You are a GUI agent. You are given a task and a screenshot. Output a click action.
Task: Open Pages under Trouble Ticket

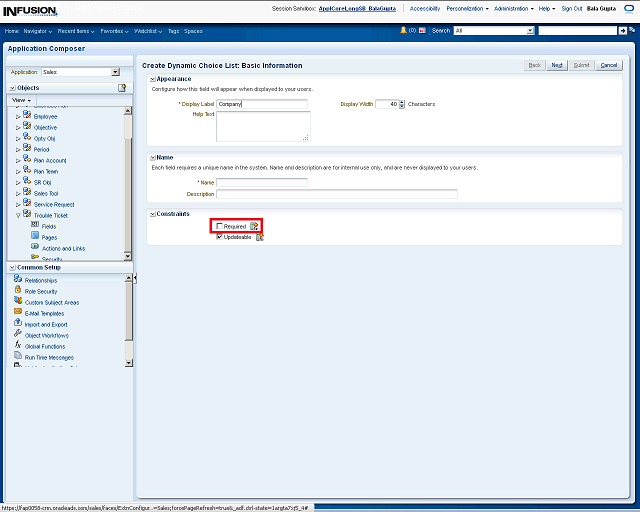pos(49,237)
